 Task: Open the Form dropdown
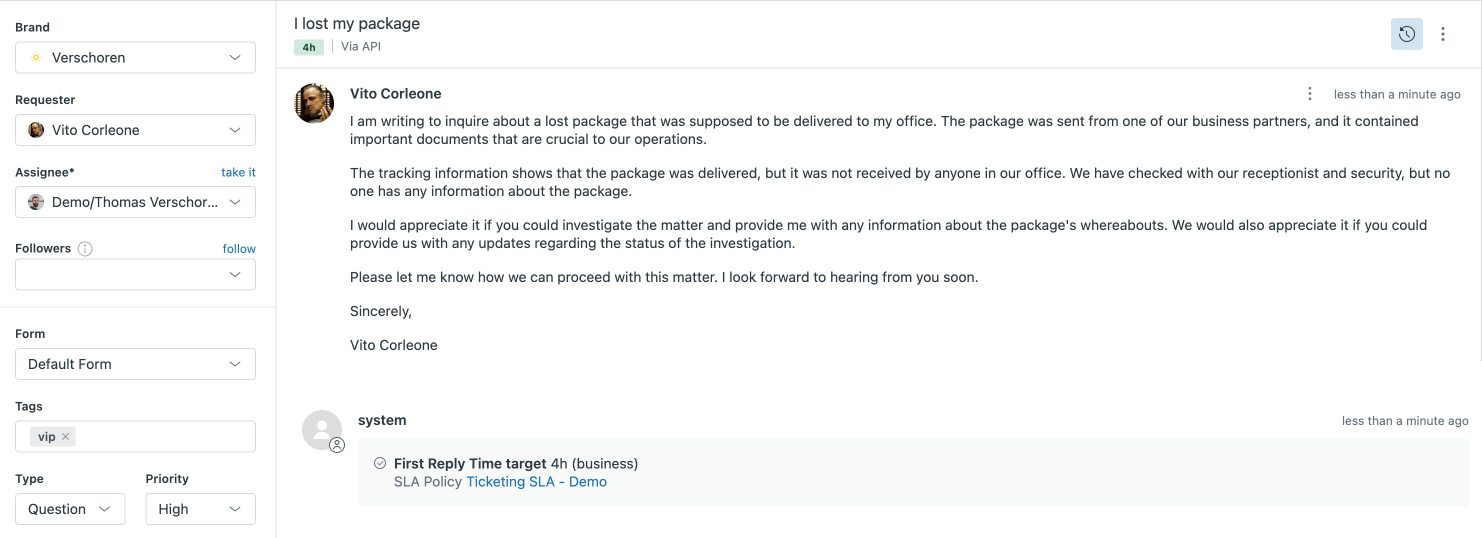click(x=135, y=364)
